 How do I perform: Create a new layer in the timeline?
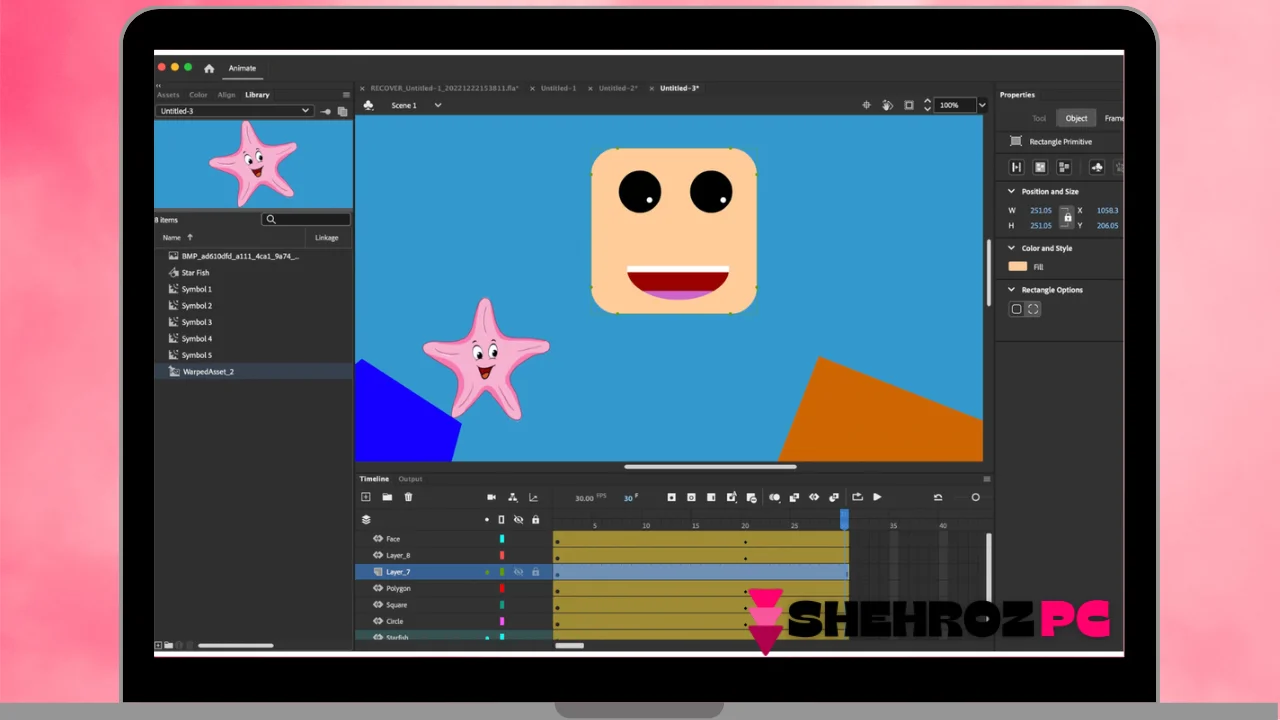tap(366, 497)
